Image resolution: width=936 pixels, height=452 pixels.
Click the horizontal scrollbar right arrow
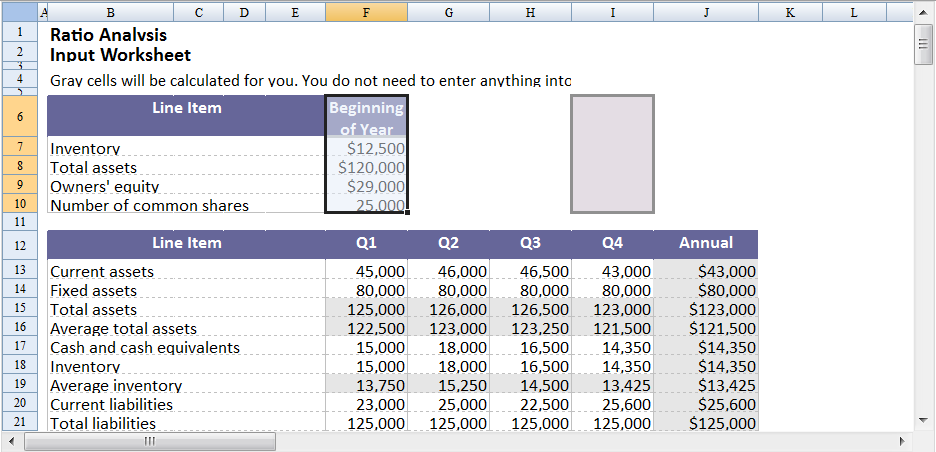pos(901,441)
